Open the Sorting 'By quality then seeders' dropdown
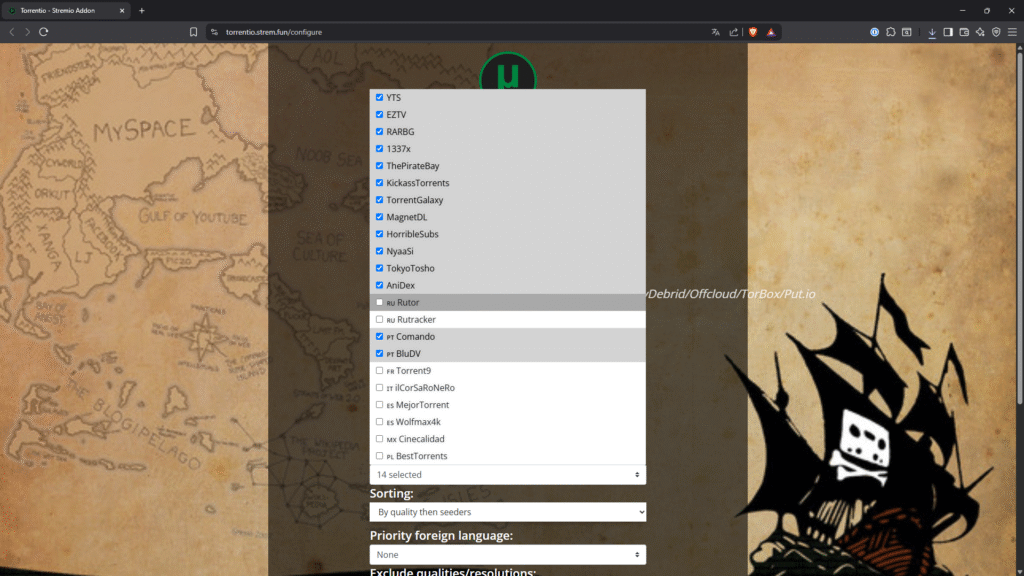 tap(507, 512)
